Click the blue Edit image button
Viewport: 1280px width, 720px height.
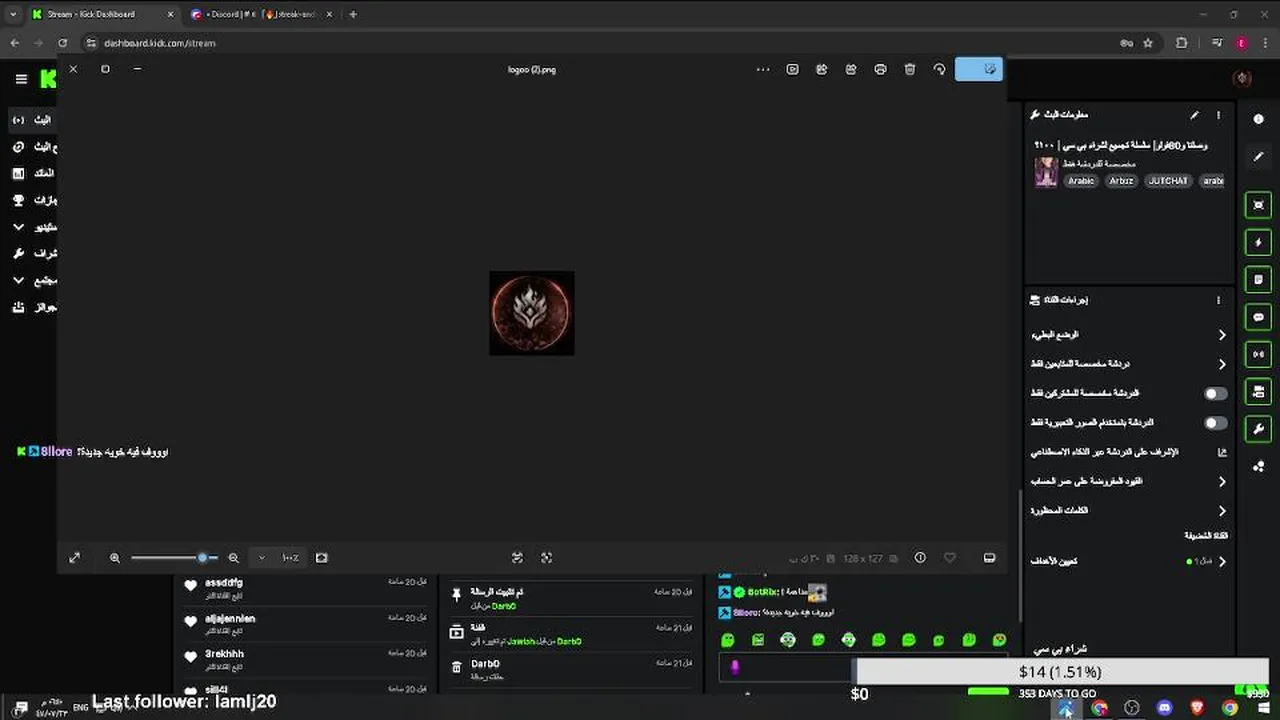click(978, 69)
